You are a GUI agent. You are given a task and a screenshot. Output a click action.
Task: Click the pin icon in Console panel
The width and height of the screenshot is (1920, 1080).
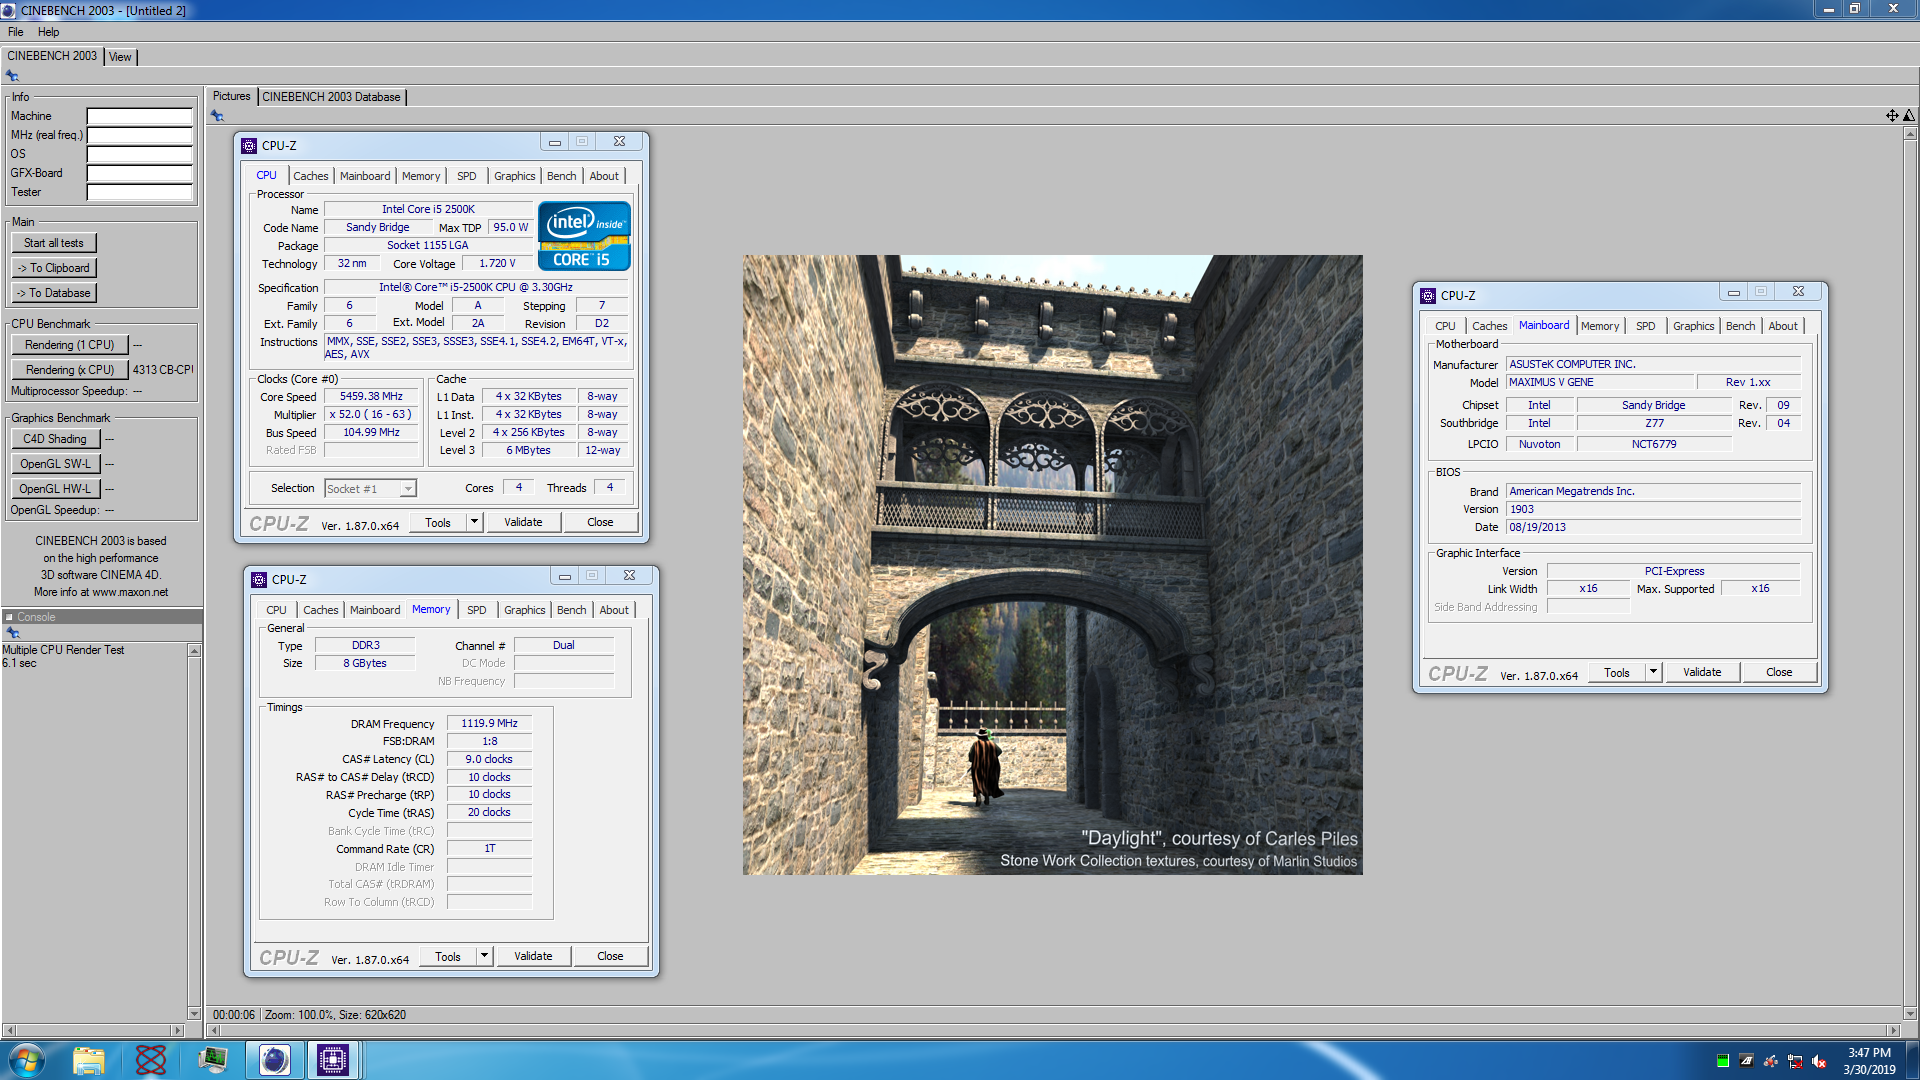point(12,633)
